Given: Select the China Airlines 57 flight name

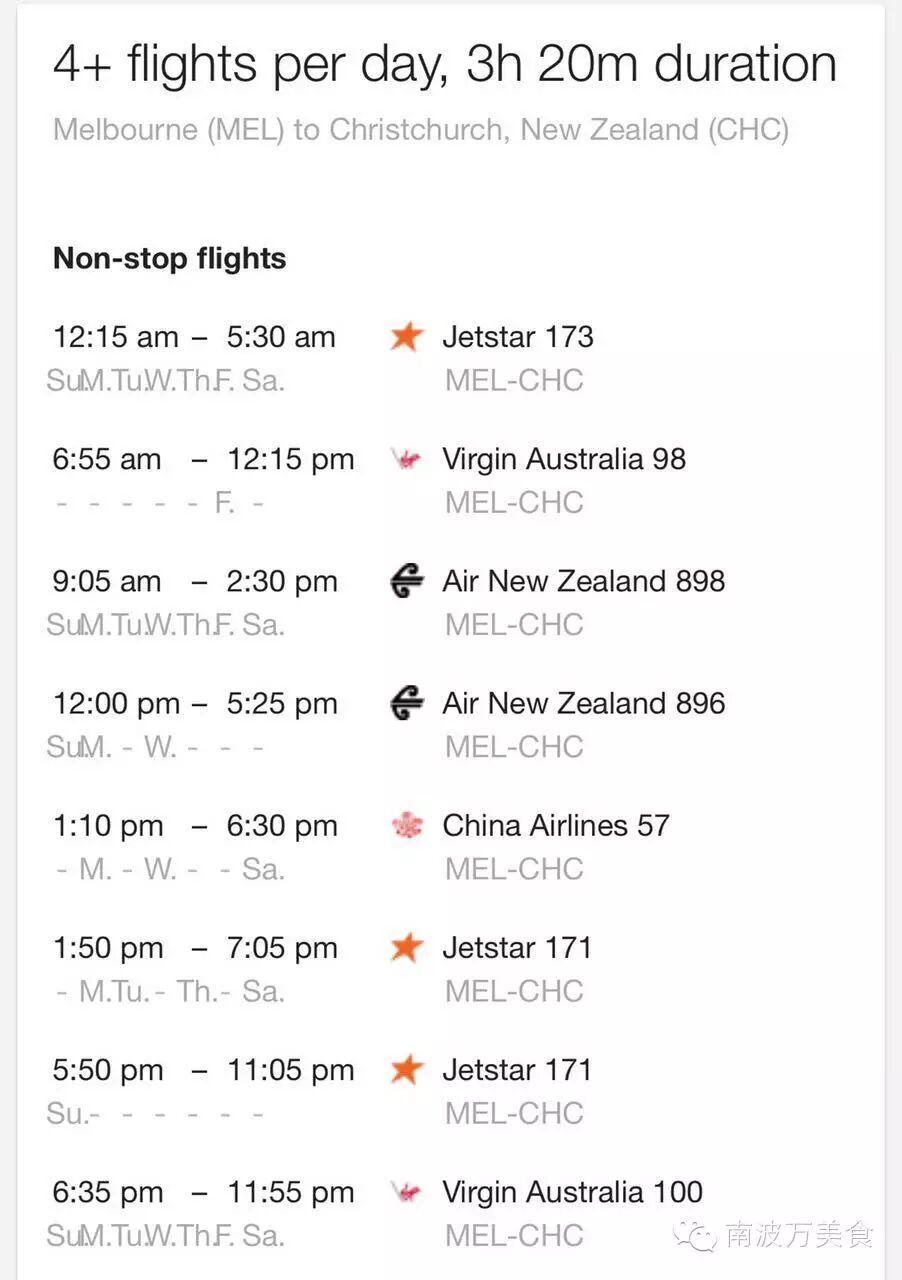Looking at the screenshot, I should [x=556, y=826].
